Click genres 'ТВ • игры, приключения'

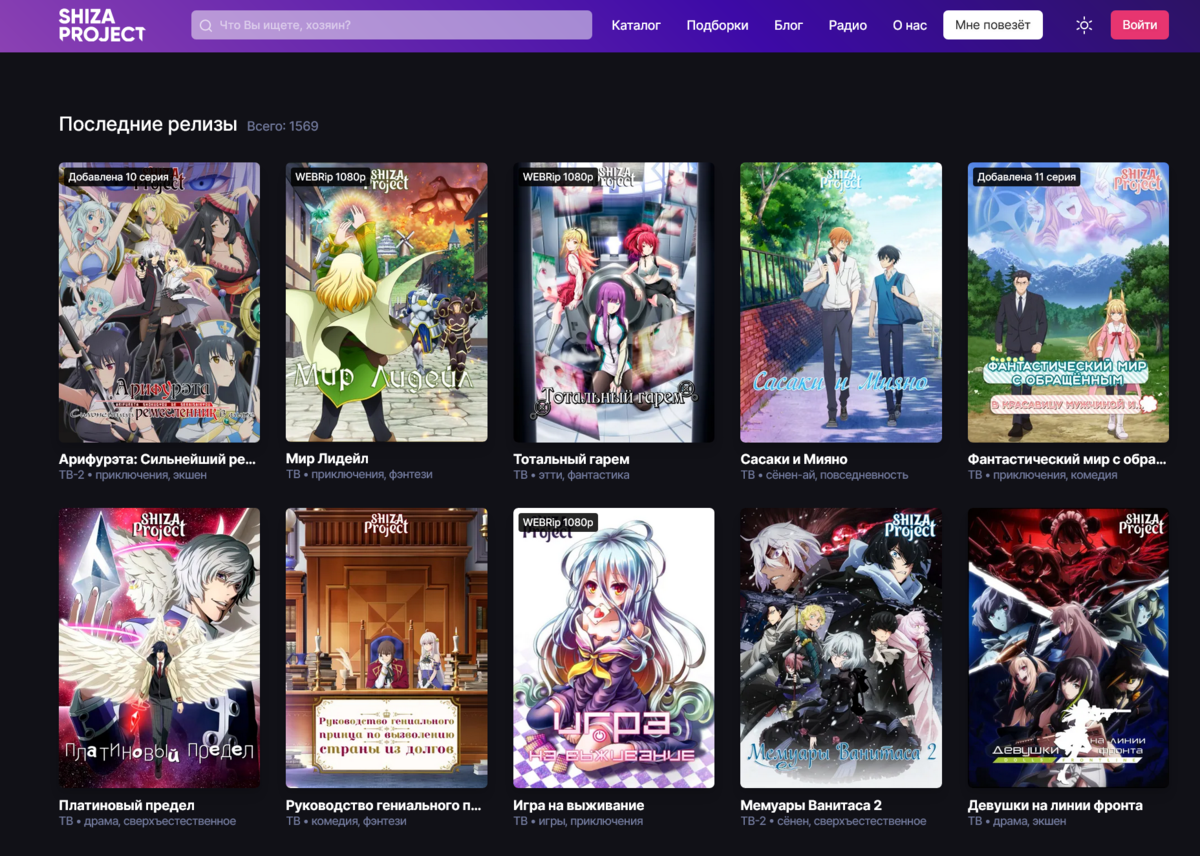(x=578, y=821)
